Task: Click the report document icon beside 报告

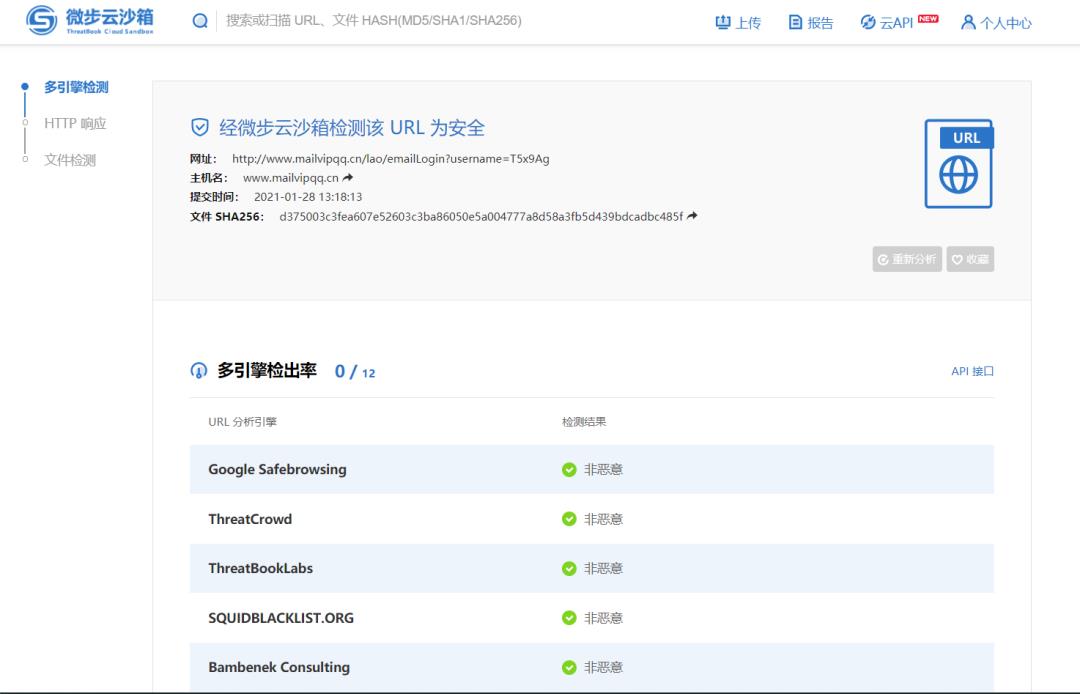Action: (795, 22)
